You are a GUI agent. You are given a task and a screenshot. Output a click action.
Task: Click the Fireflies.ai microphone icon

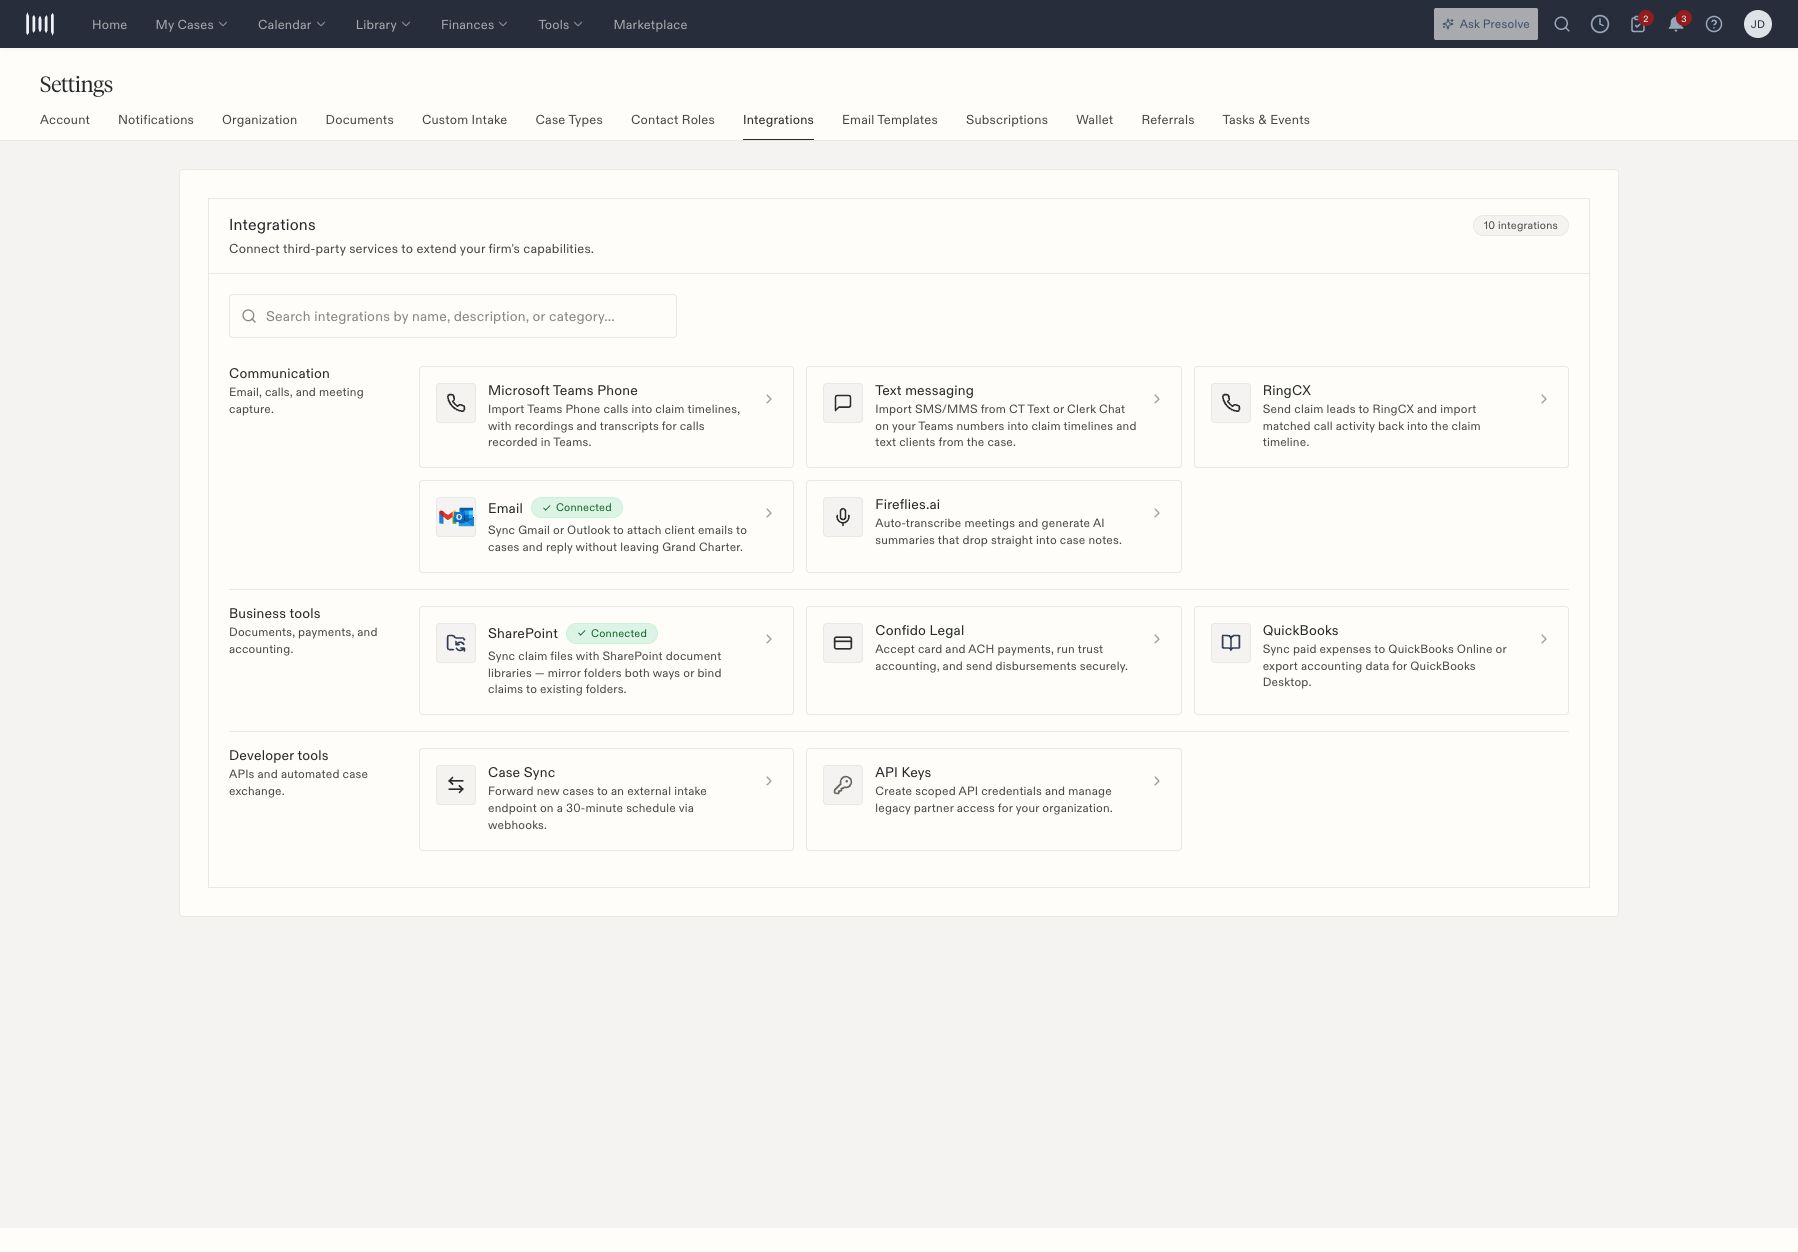pos(843,517)
